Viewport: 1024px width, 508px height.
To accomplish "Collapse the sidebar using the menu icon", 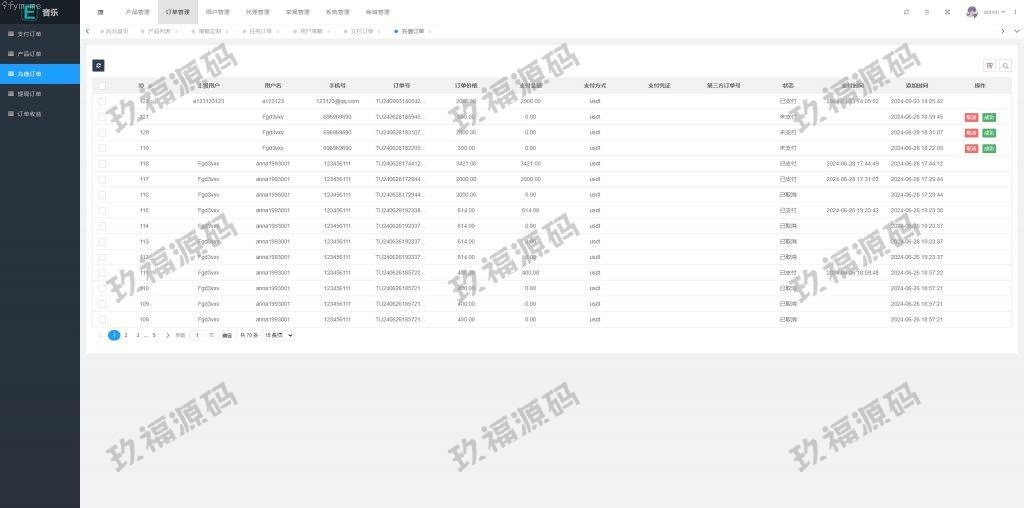I will click(x=100, y=12).
